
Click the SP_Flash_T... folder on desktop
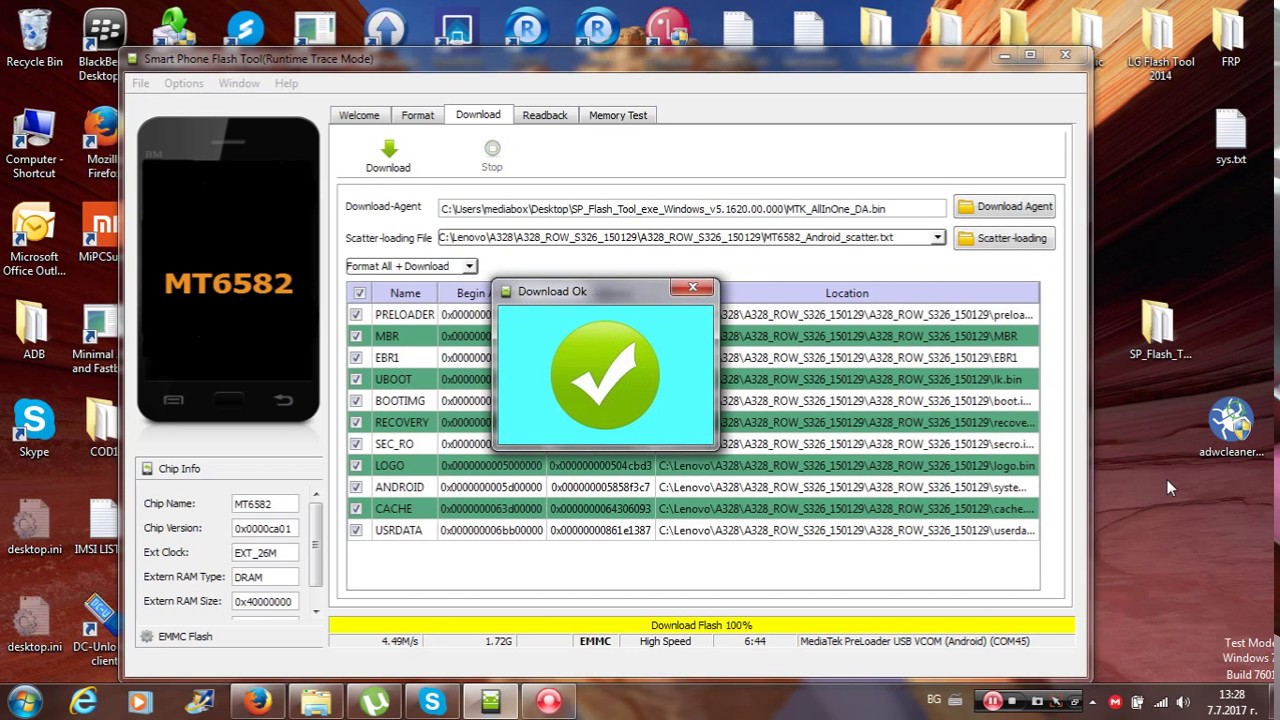pos(1160,330)
